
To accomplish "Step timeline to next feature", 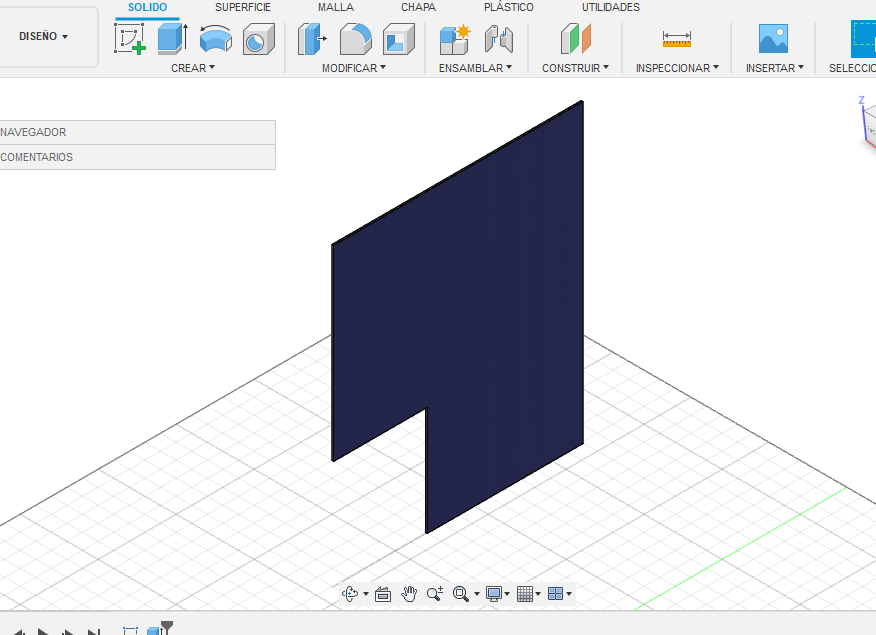I will click(x=68, y=632).
